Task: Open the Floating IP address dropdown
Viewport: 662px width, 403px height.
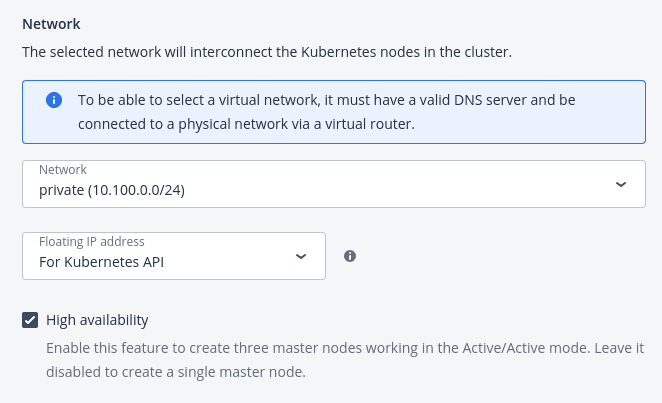Action: click(x=174, y=256)
